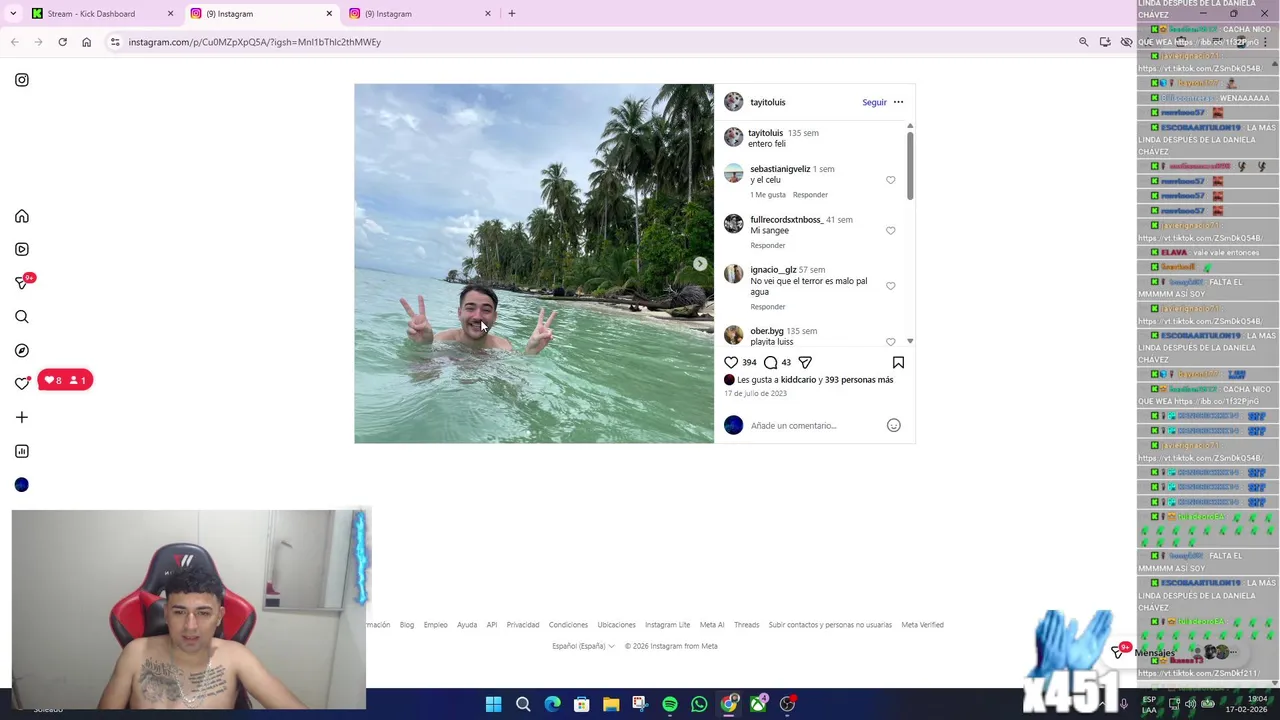The width and height of the screenshot is (1280, 720).
Task: Go to Instagram Home in sidebar
Action: coord(22,216)
